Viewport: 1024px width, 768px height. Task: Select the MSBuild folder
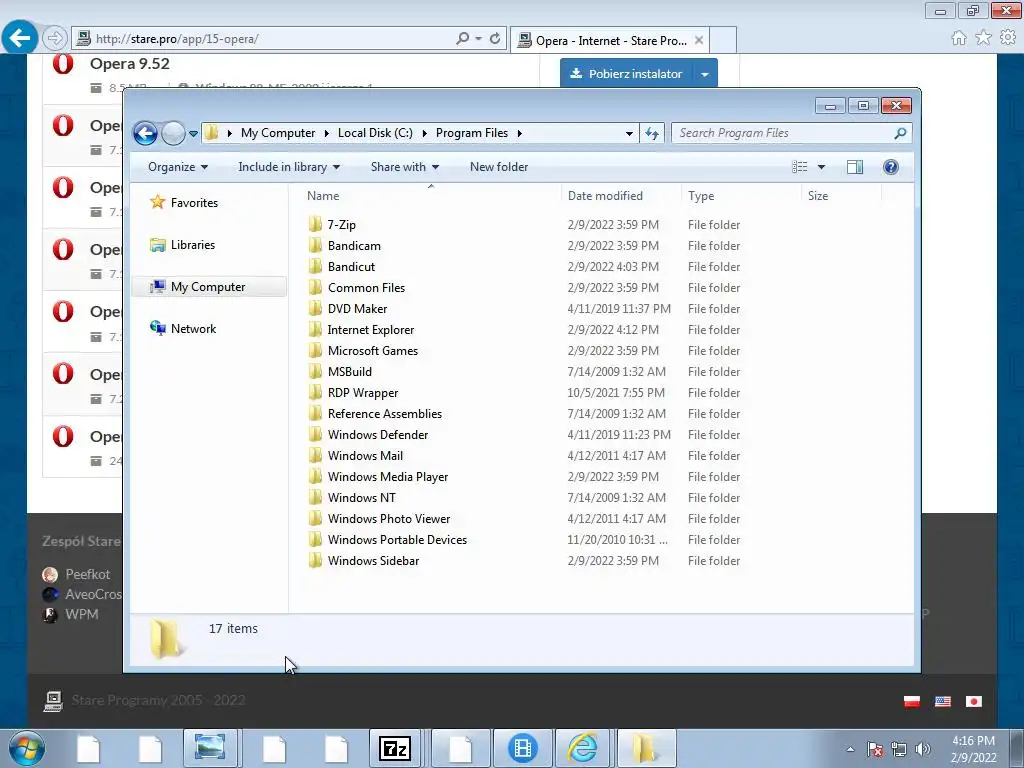349,372
